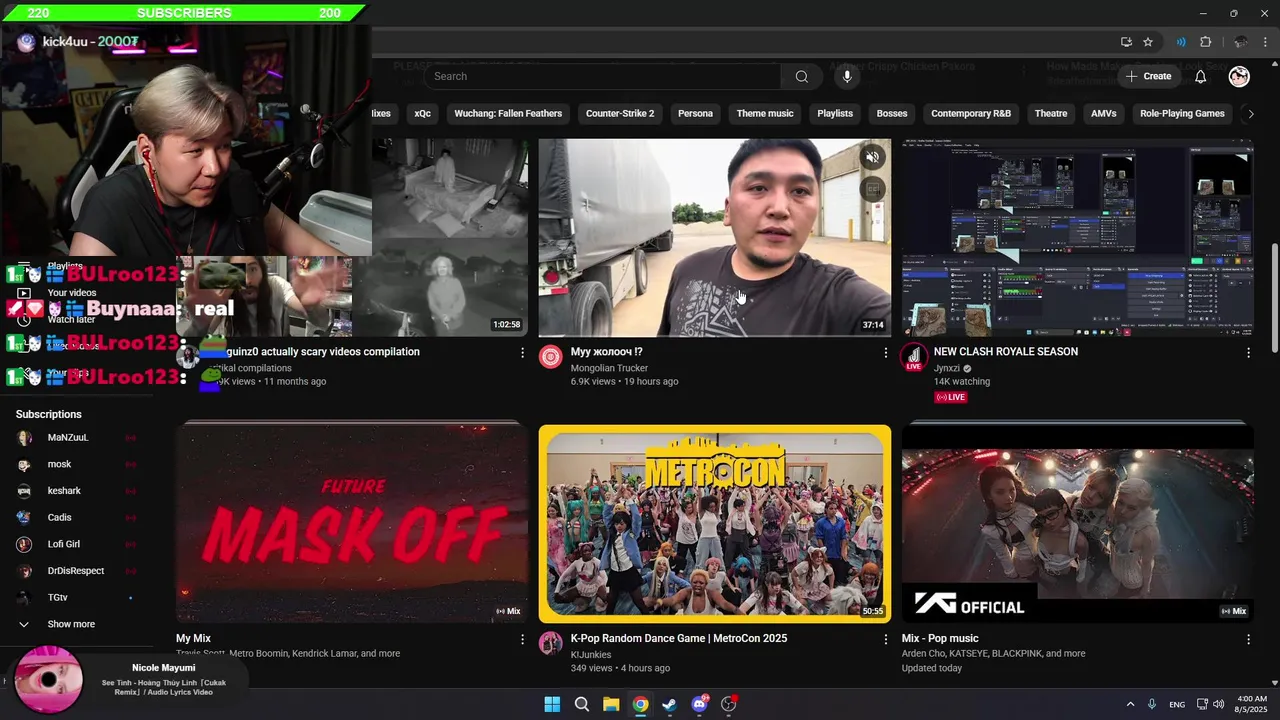The height and width of the screenshot is (720, 1280).
Task: Open K-Pop Random Dance Game title
Action: [679, 638]
